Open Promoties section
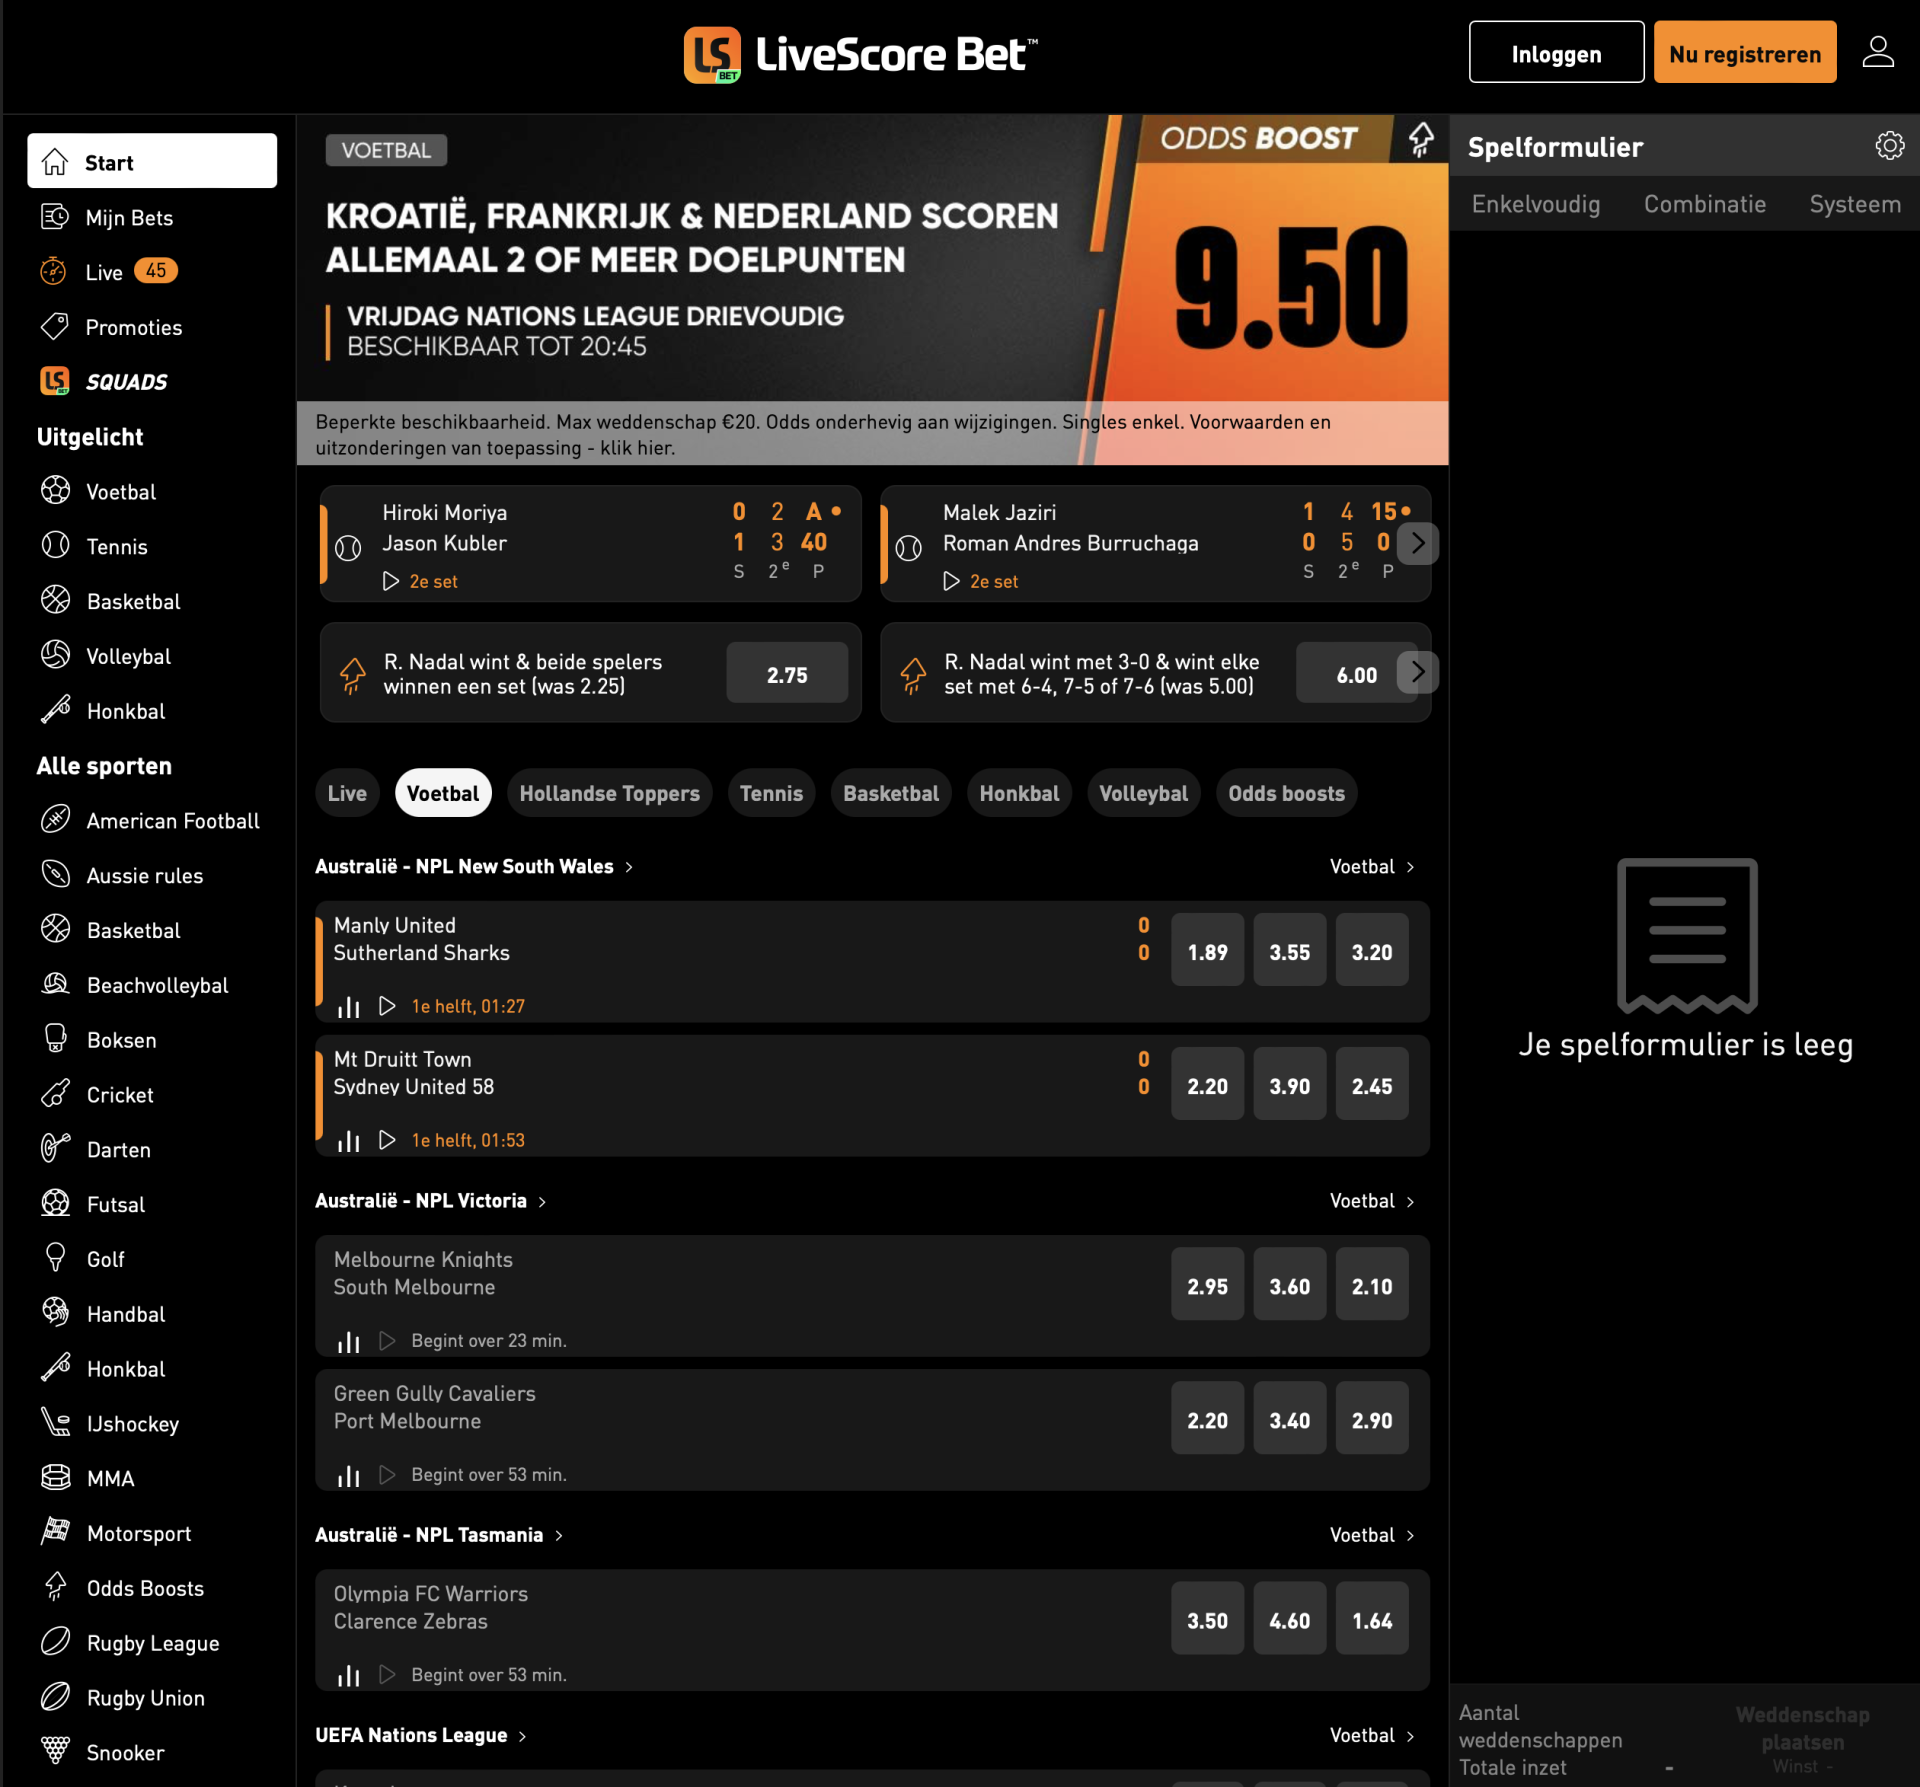The image size is (1920, 1787). 134,326
